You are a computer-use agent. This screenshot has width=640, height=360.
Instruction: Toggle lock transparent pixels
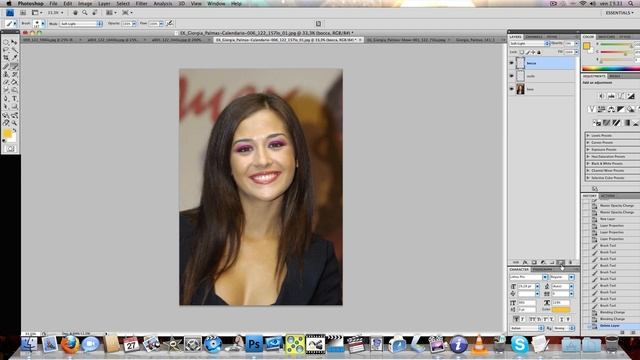[522, 52]
